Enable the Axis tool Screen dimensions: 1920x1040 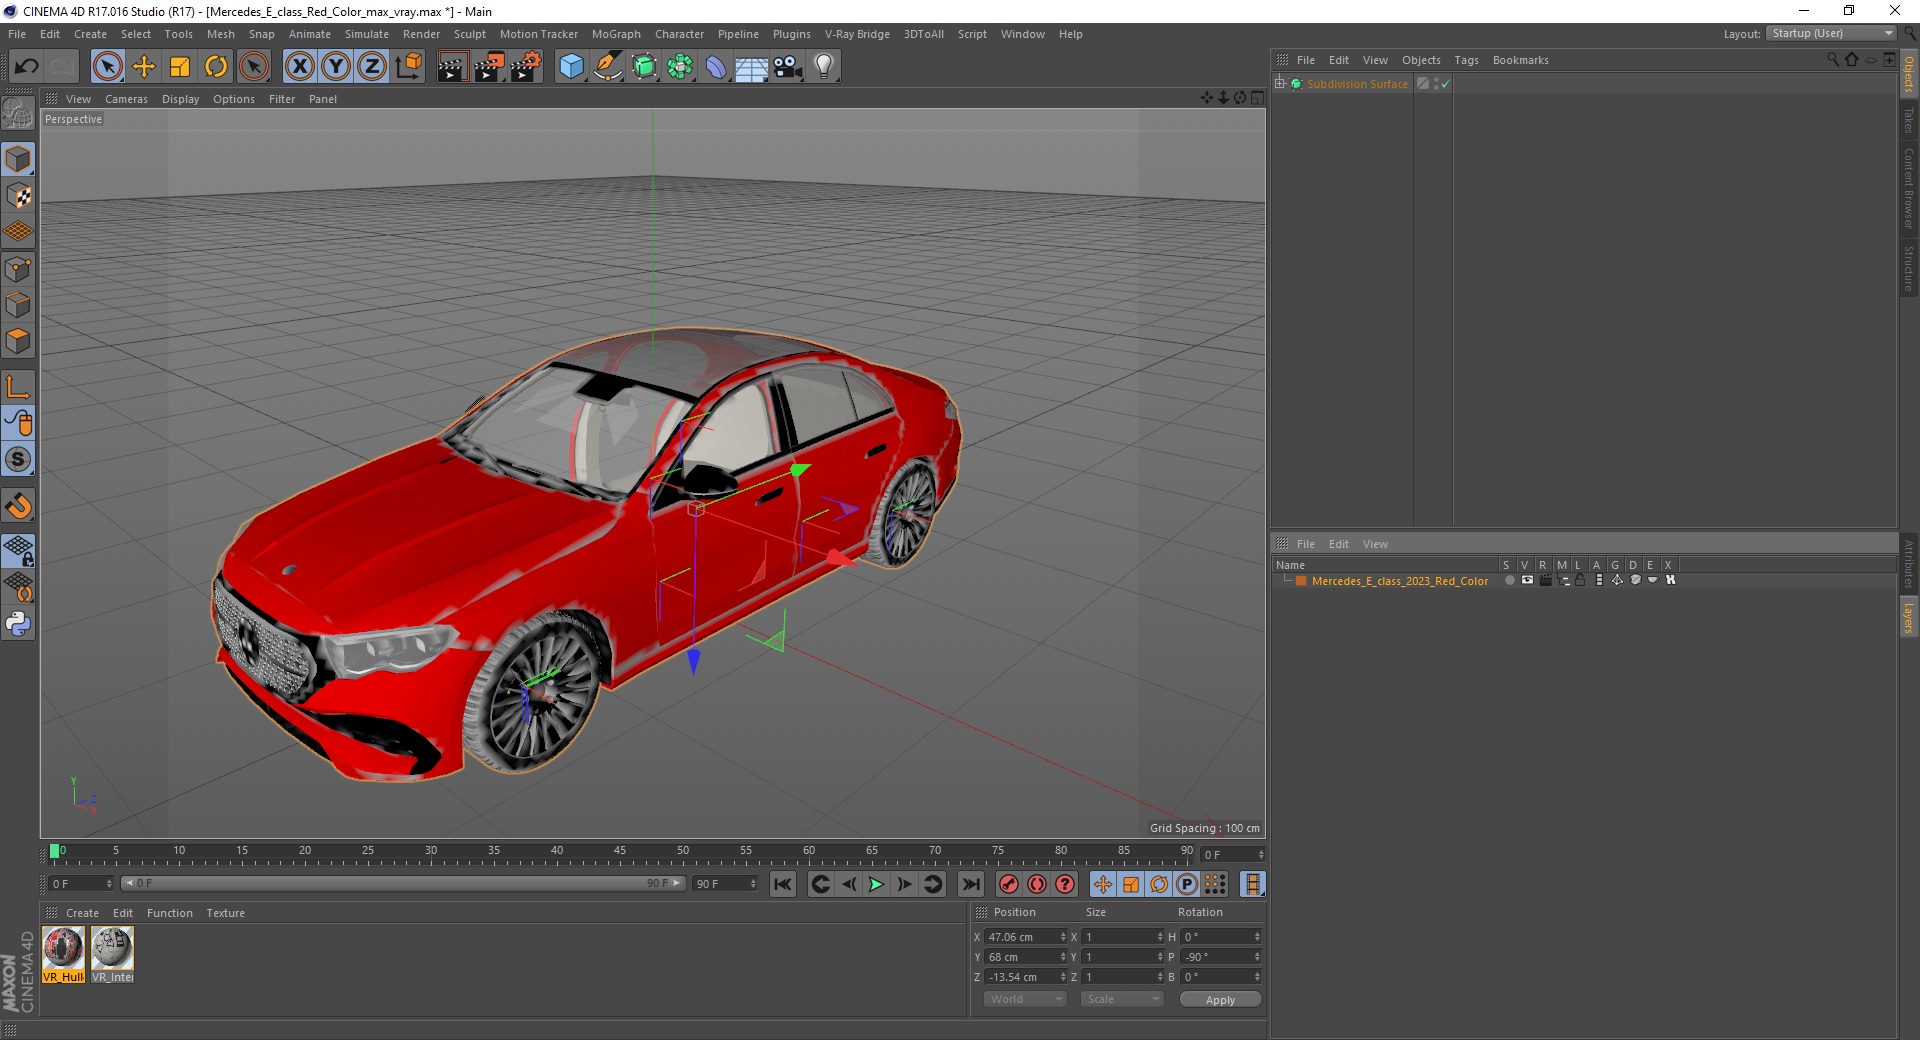coord(18,387)
